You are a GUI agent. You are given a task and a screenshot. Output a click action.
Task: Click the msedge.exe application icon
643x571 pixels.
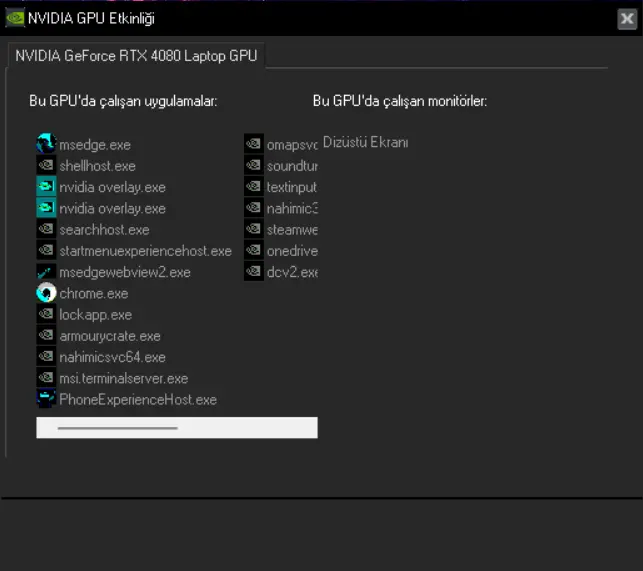pyautogui.click(x=46, y=144)
